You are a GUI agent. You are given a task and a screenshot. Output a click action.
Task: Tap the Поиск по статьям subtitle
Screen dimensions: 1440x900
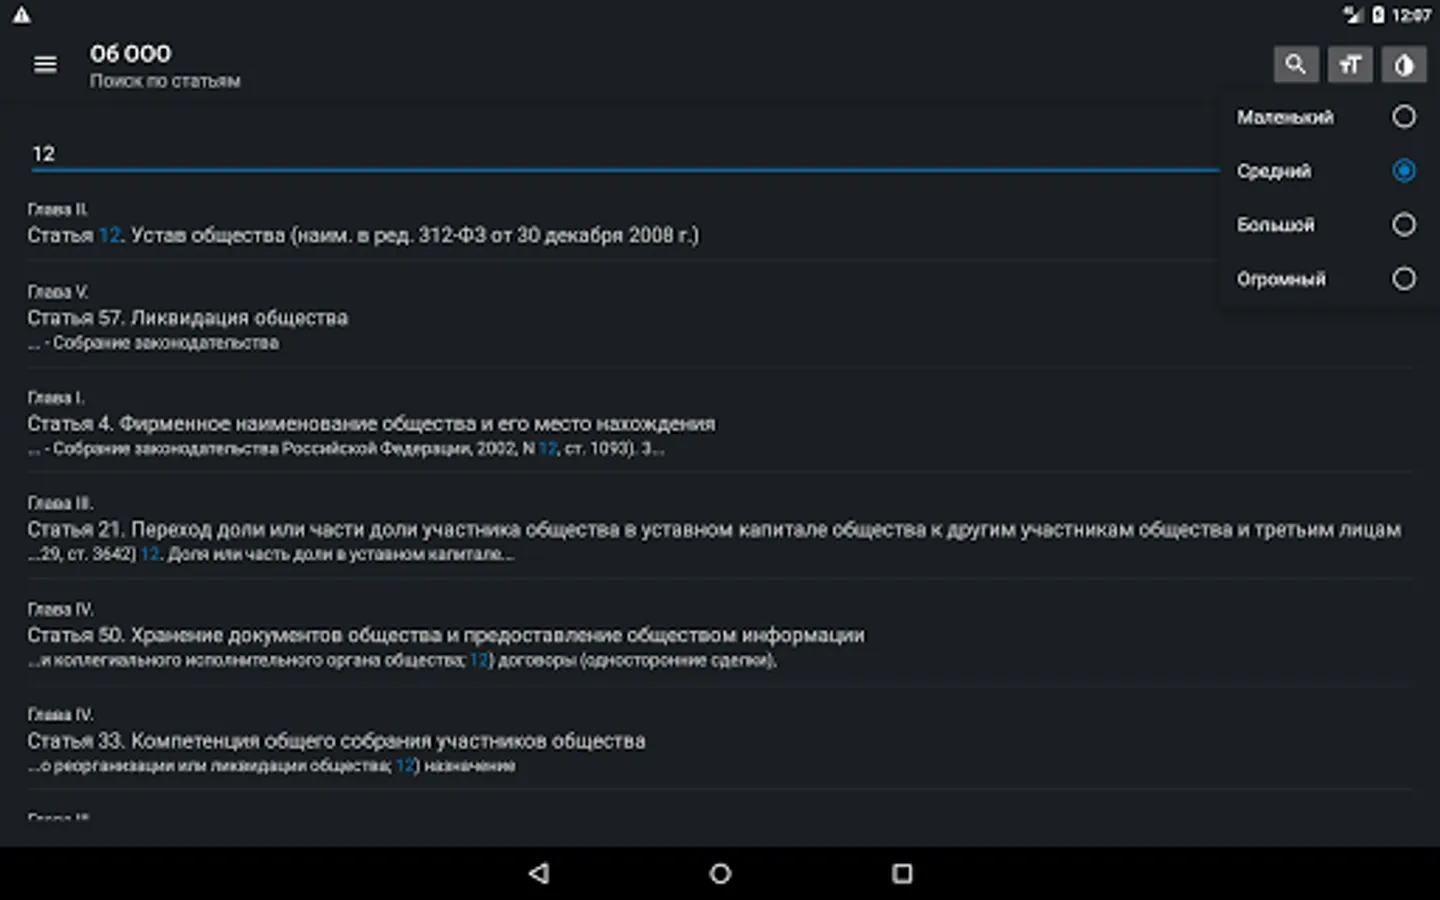165,81
